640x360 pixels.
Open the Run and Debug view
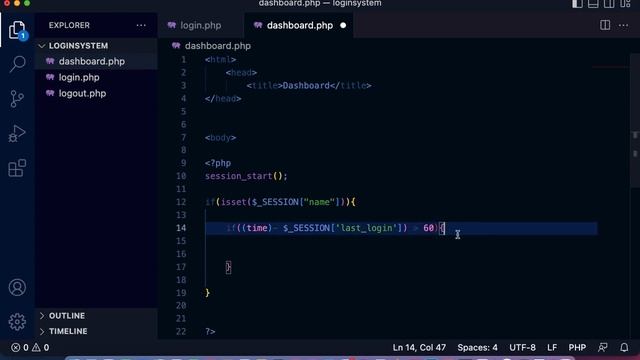(x=17, y=133)
